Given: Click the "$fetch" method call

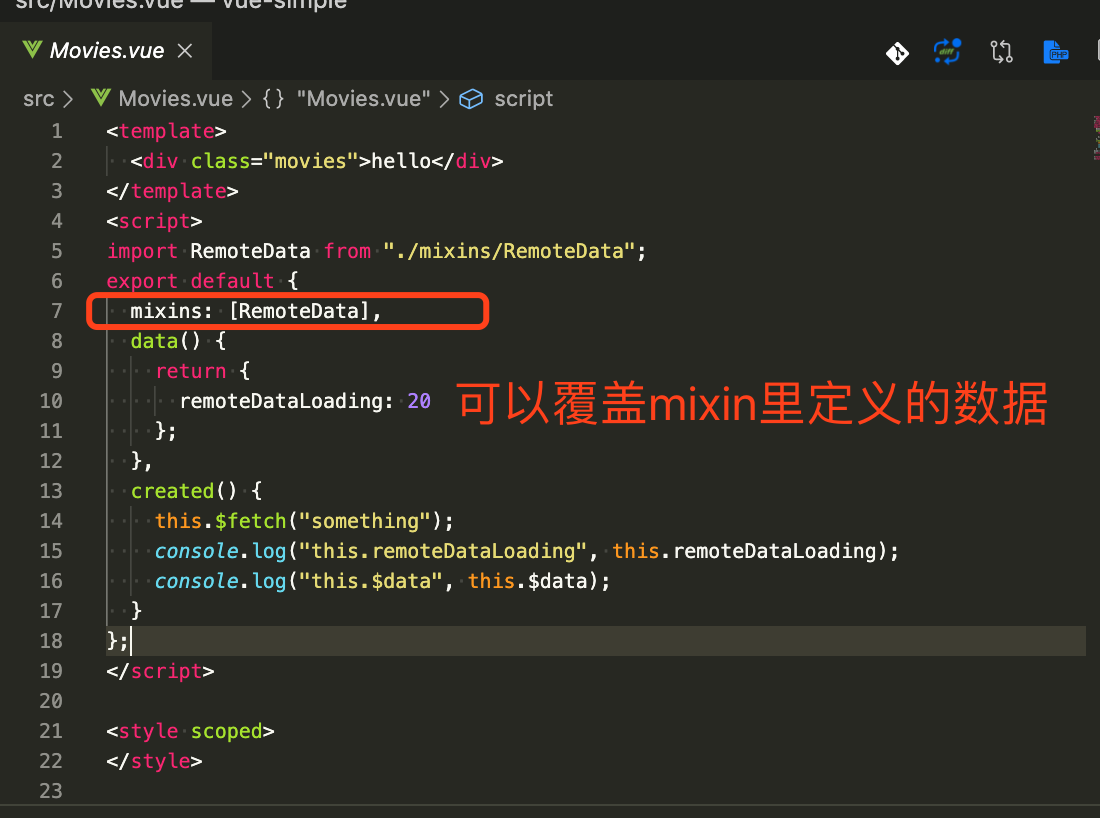Looking at the screenshot, I should point(250,521).
